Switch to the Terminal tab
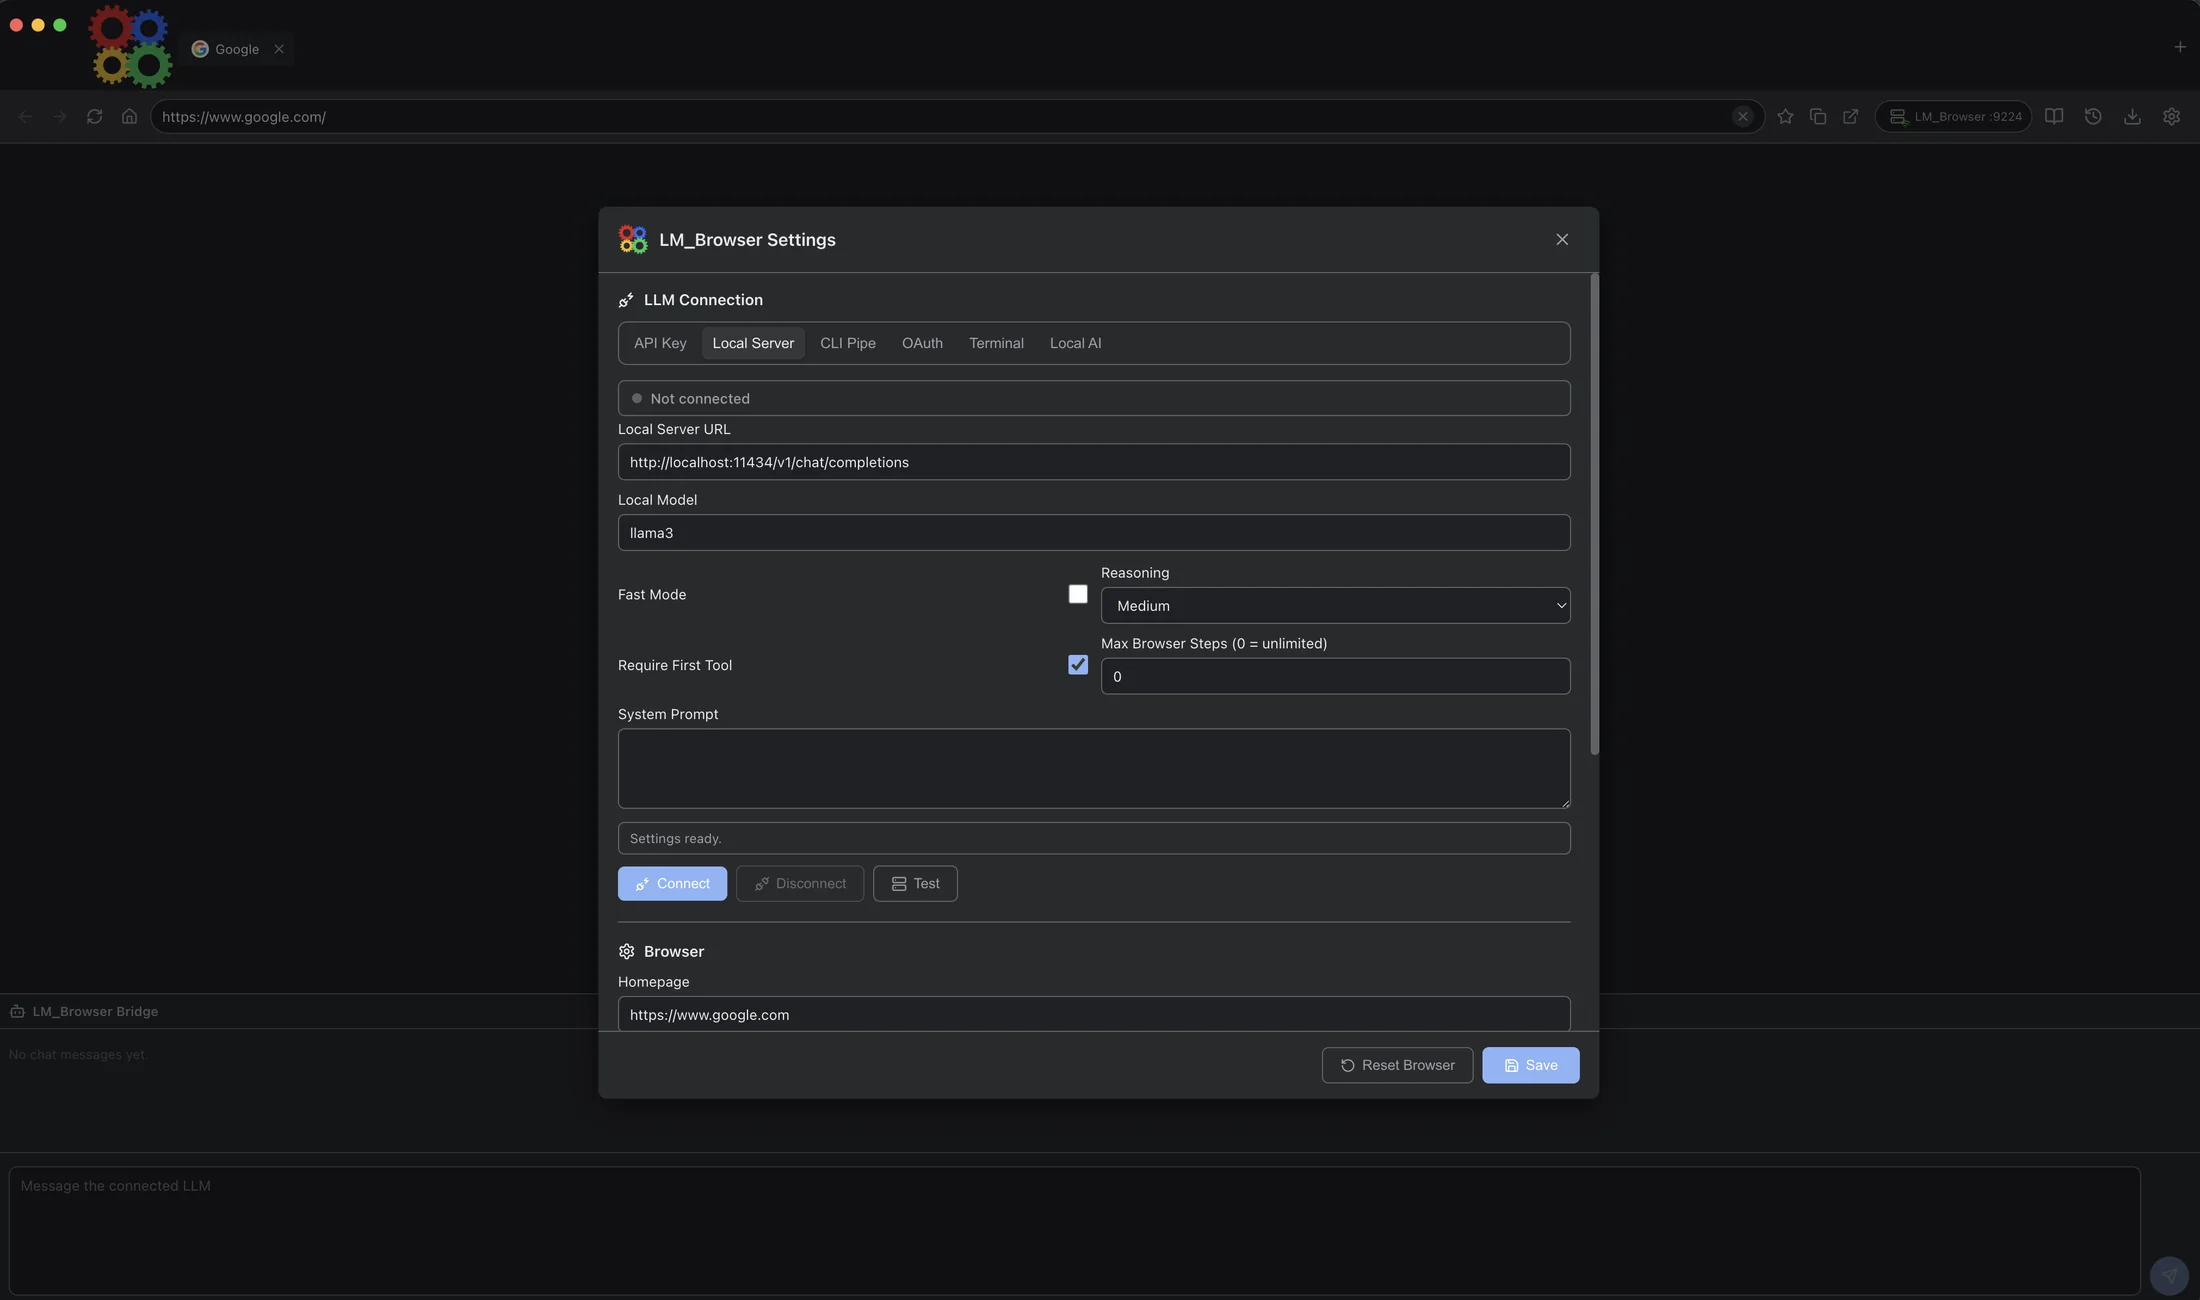Image resolution: width=2200 pixels, height=1300 pixels. (996, 343)
